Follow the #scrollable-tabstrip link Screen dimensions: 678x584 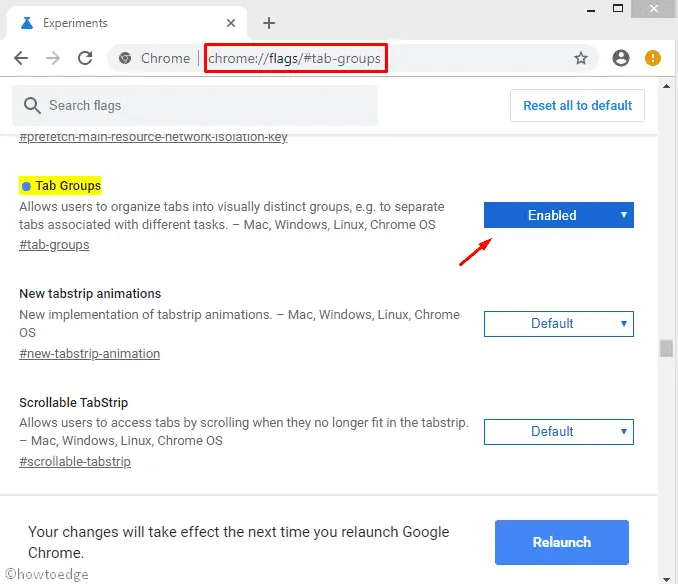[75, 462]
